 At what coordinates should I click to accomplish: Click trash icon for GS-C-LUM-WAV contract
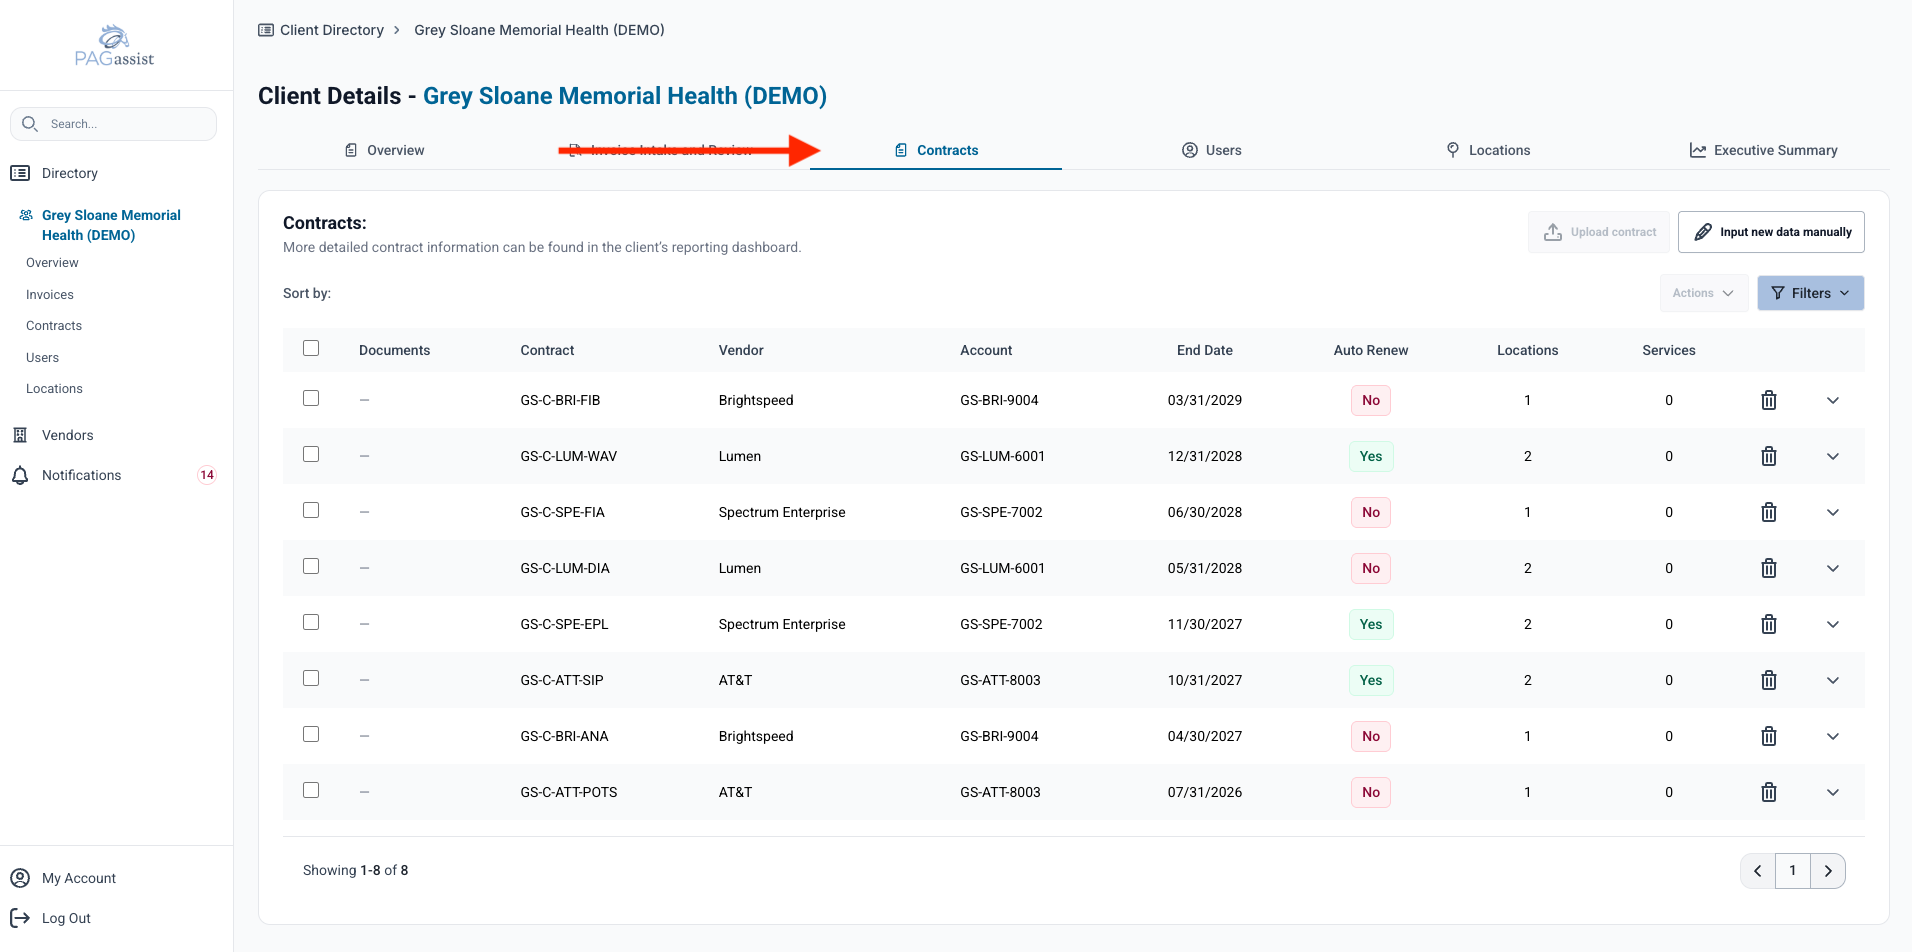click(1768, 456)
